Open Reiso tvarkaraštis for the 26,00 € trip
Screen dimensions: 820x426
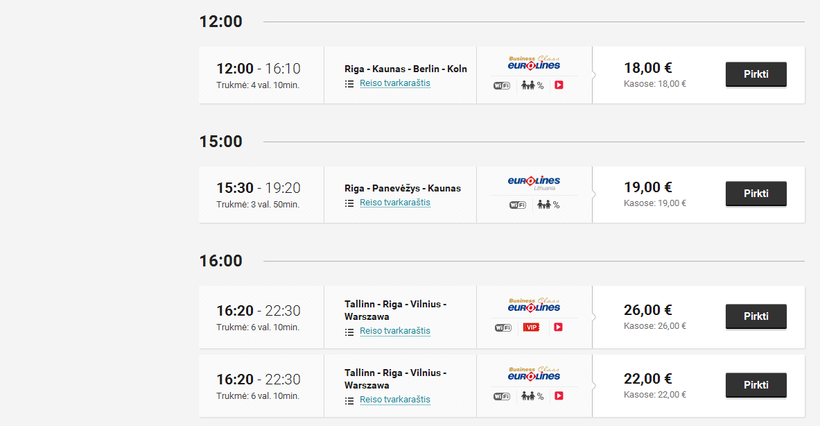point(395,331)
